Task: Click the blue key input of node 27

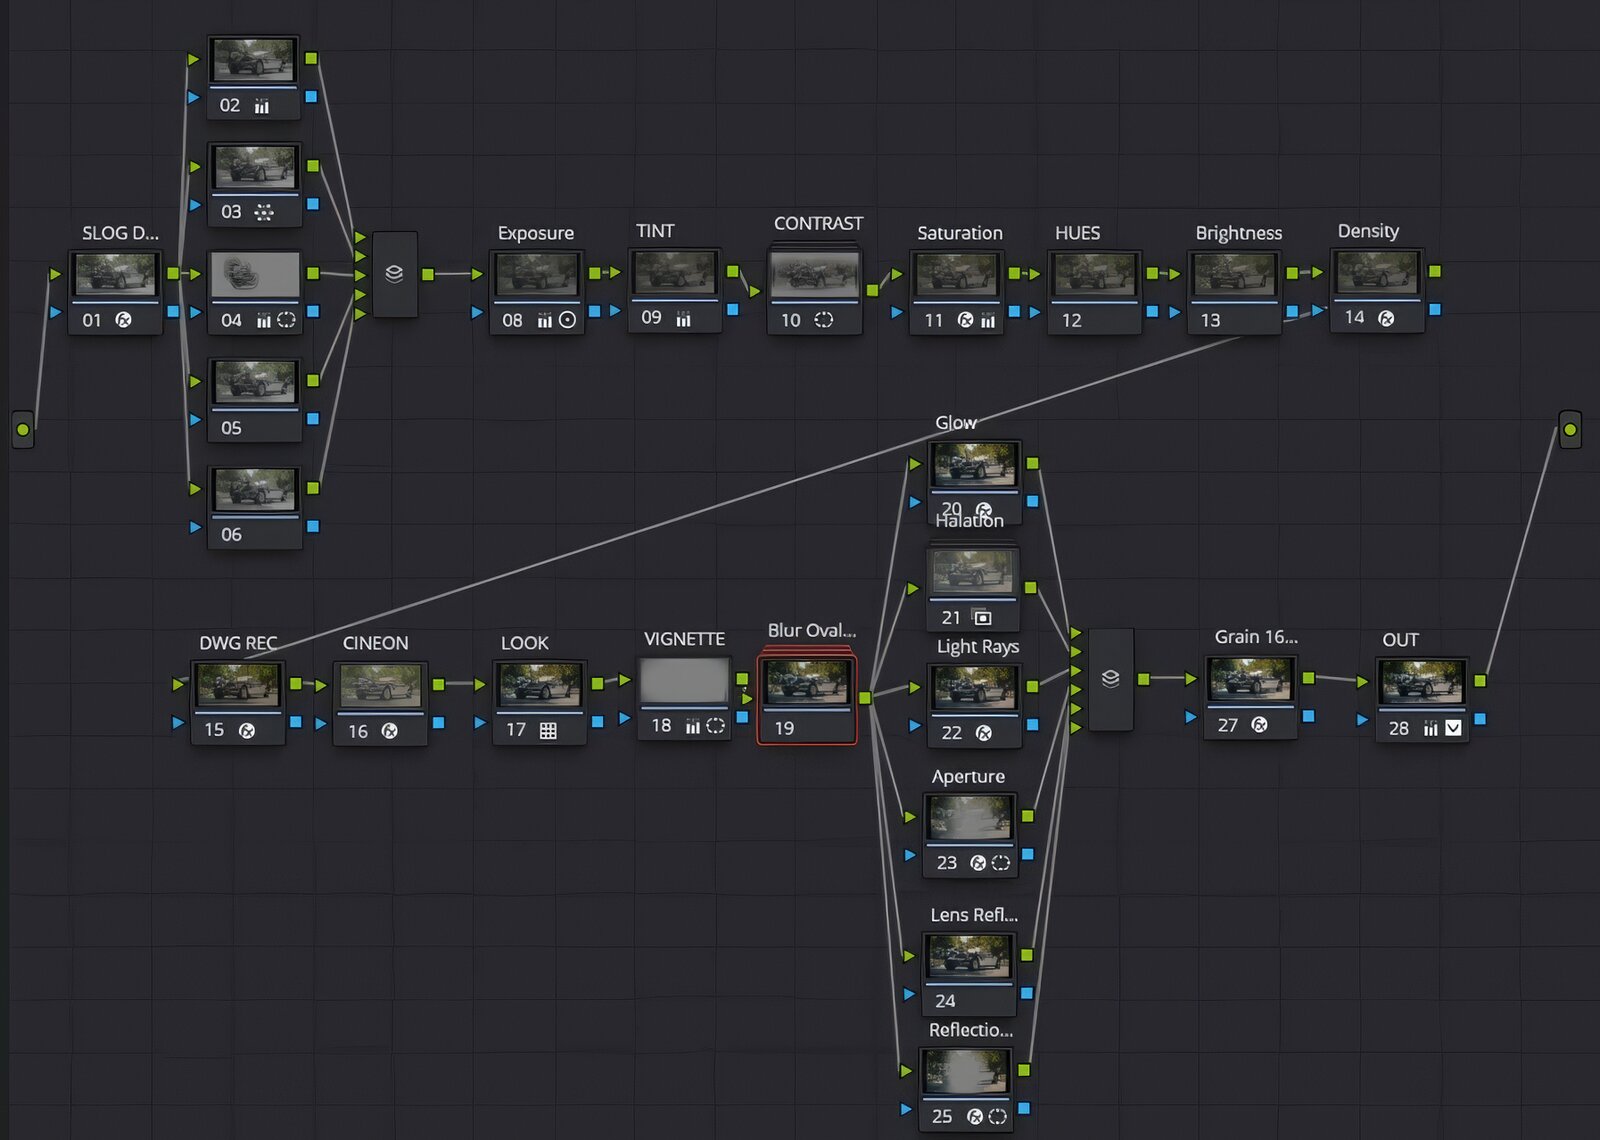Action: [x=1191, y=717]
